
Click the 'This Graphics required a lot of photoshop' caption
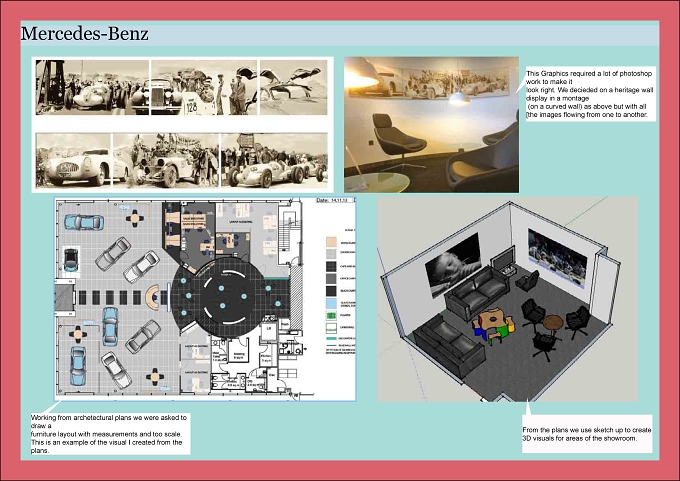pyautogui.click(x=589, y=94)
